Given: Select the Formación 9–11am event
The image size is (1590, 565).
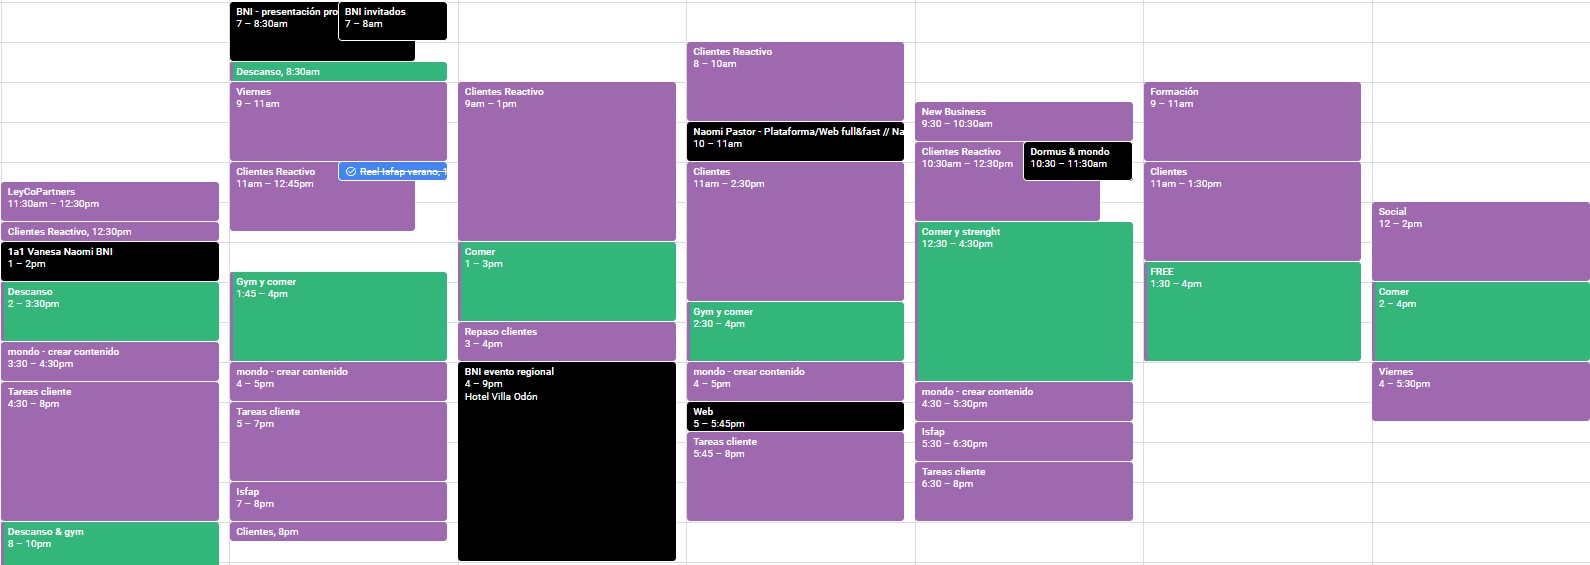Looking at the screenshot, I should point(1251,120).
